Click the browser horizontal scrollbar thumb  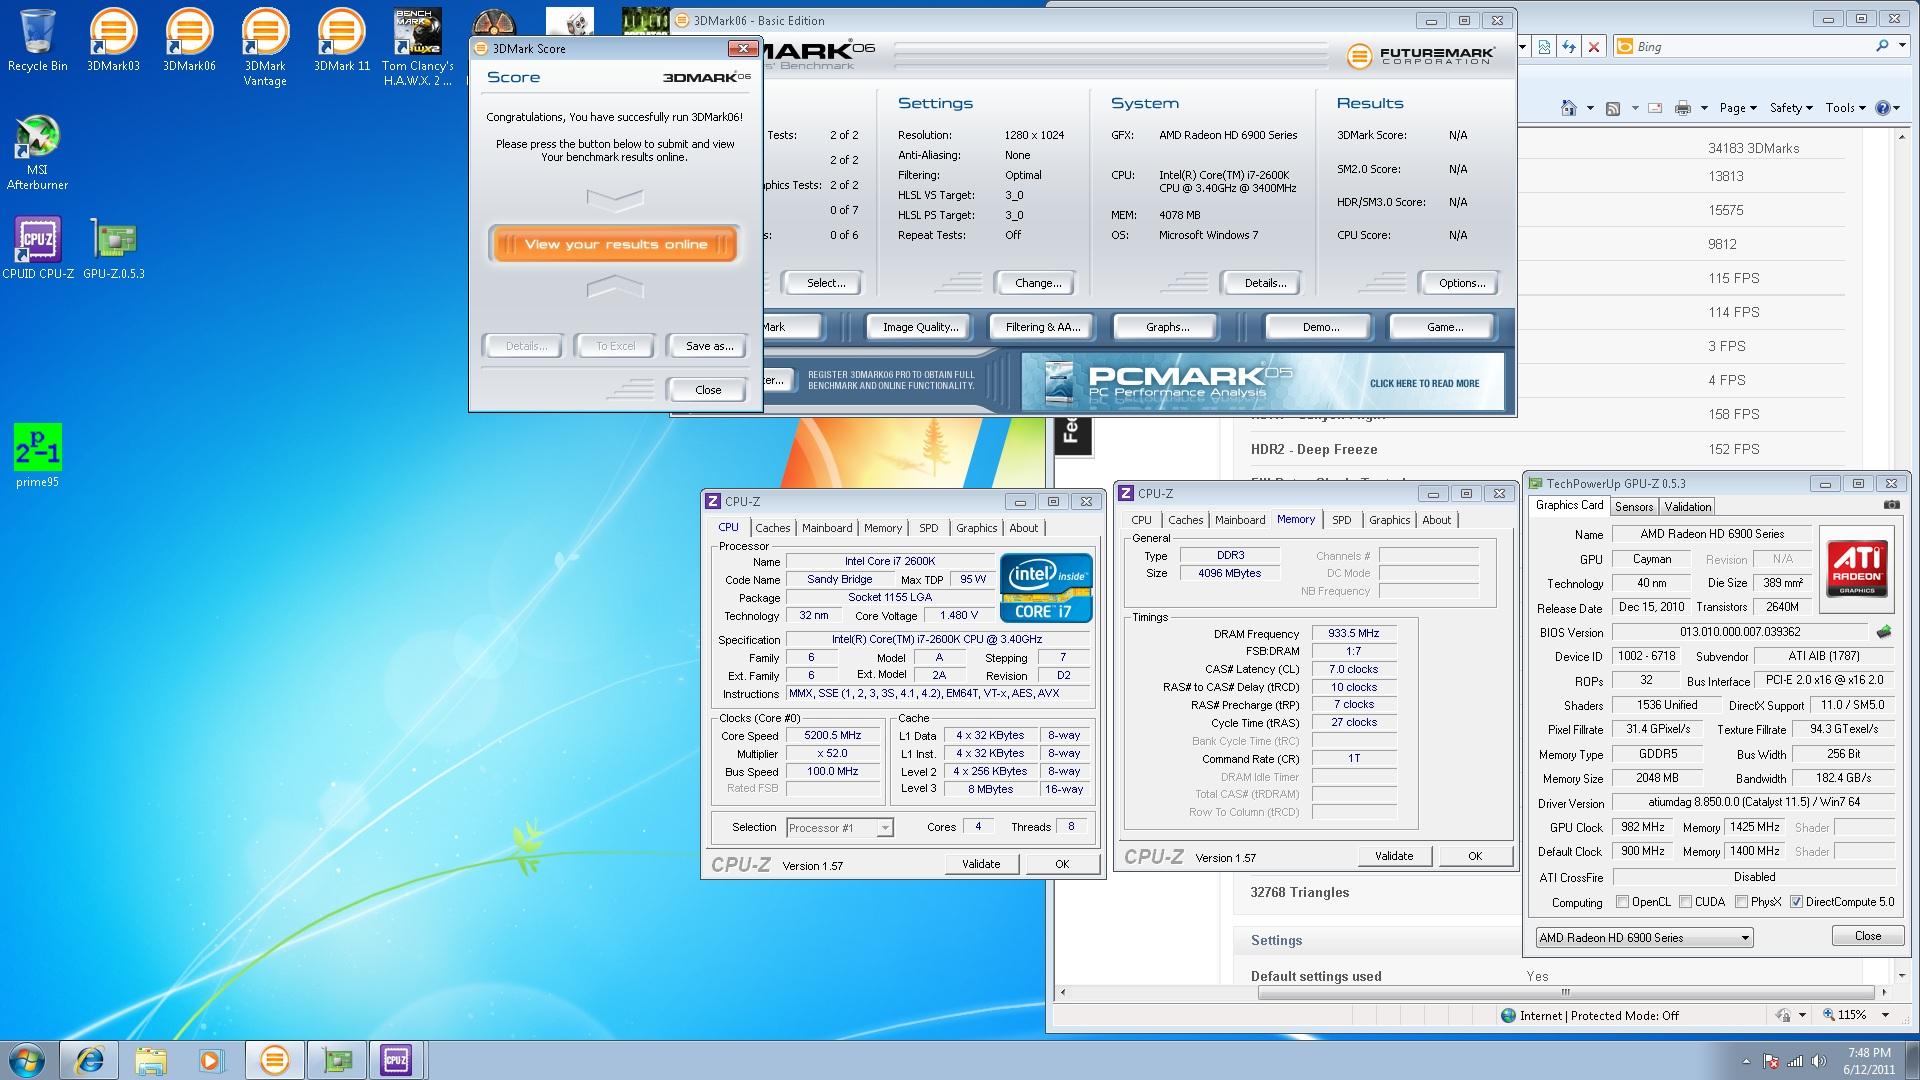[x=1566, y=992]
